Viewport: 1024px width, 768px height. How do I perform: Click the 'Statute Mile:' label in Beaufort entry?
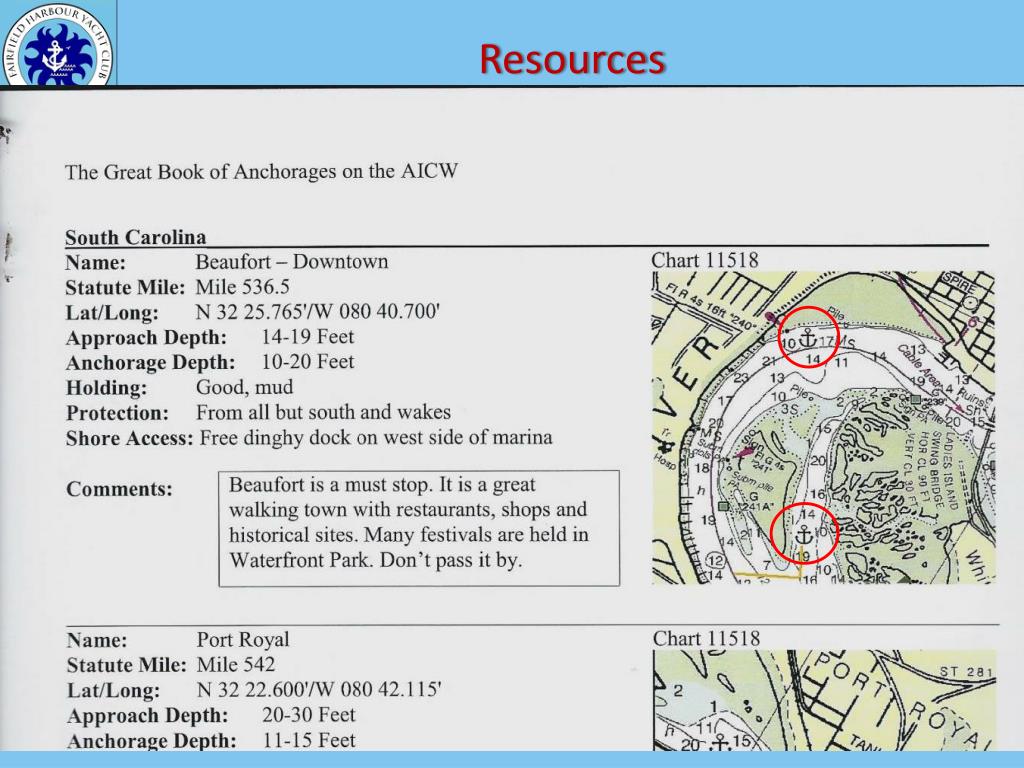click(x=125, y=287)
